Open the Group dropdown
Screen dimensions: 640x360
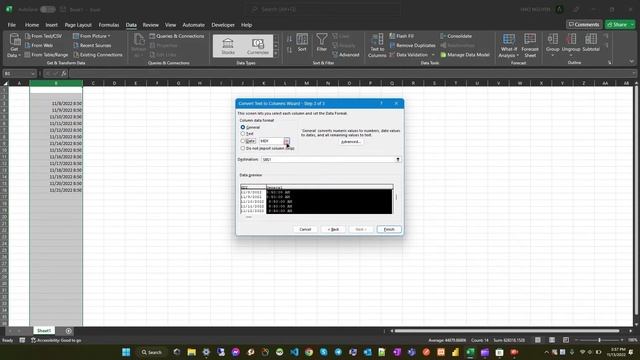click(553, 44)
